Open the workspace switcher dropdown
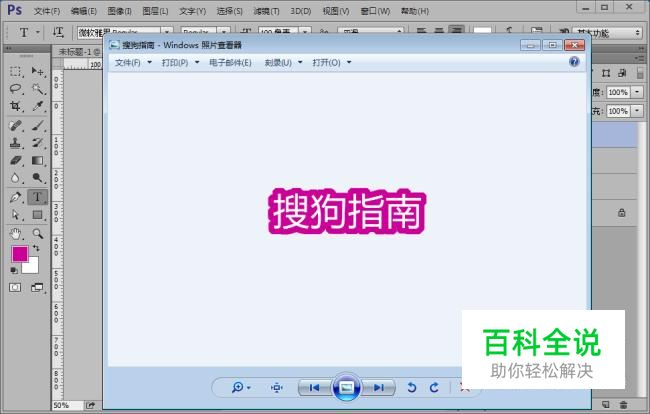This screenshot has width=650, height=414. [608, 33]
